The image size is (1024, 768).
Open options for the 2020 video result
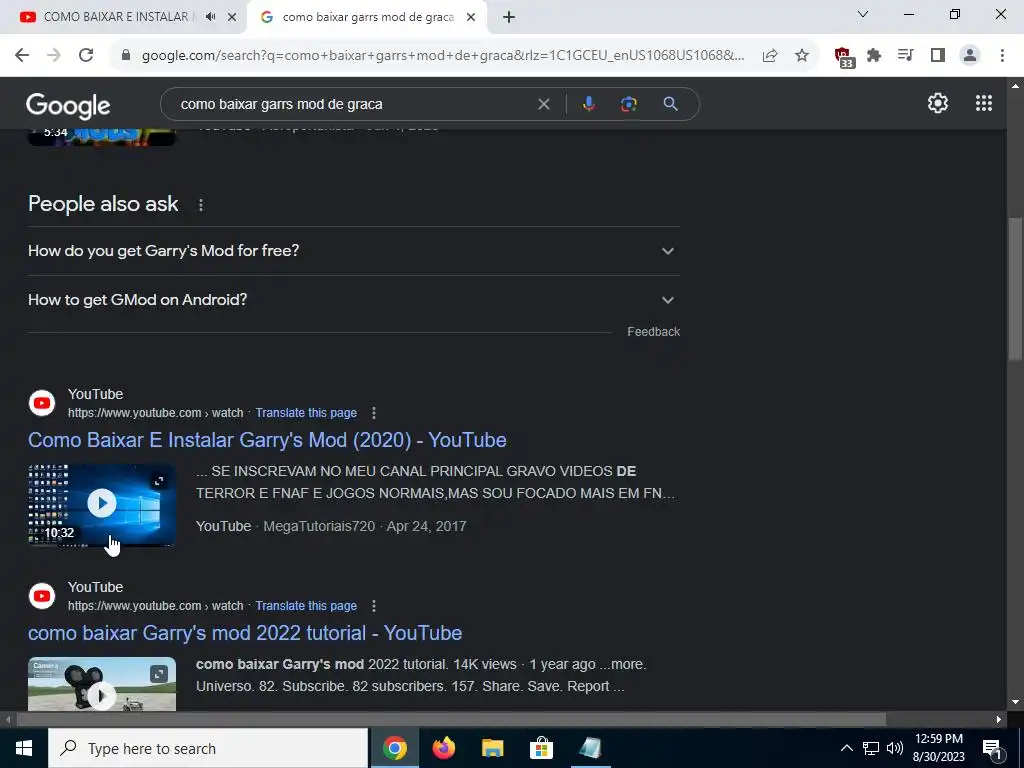tap(374, 413)
